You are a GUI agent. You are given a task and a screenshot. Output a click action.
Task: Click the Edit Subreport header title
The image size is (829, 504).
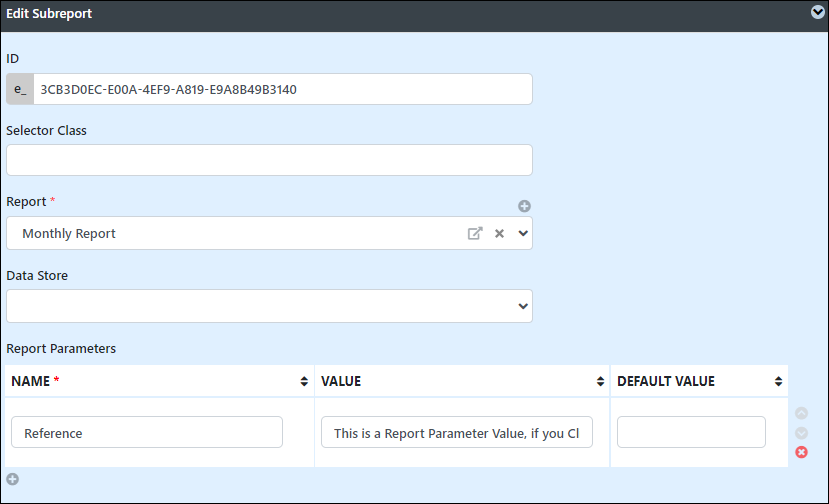coord(49,14)
